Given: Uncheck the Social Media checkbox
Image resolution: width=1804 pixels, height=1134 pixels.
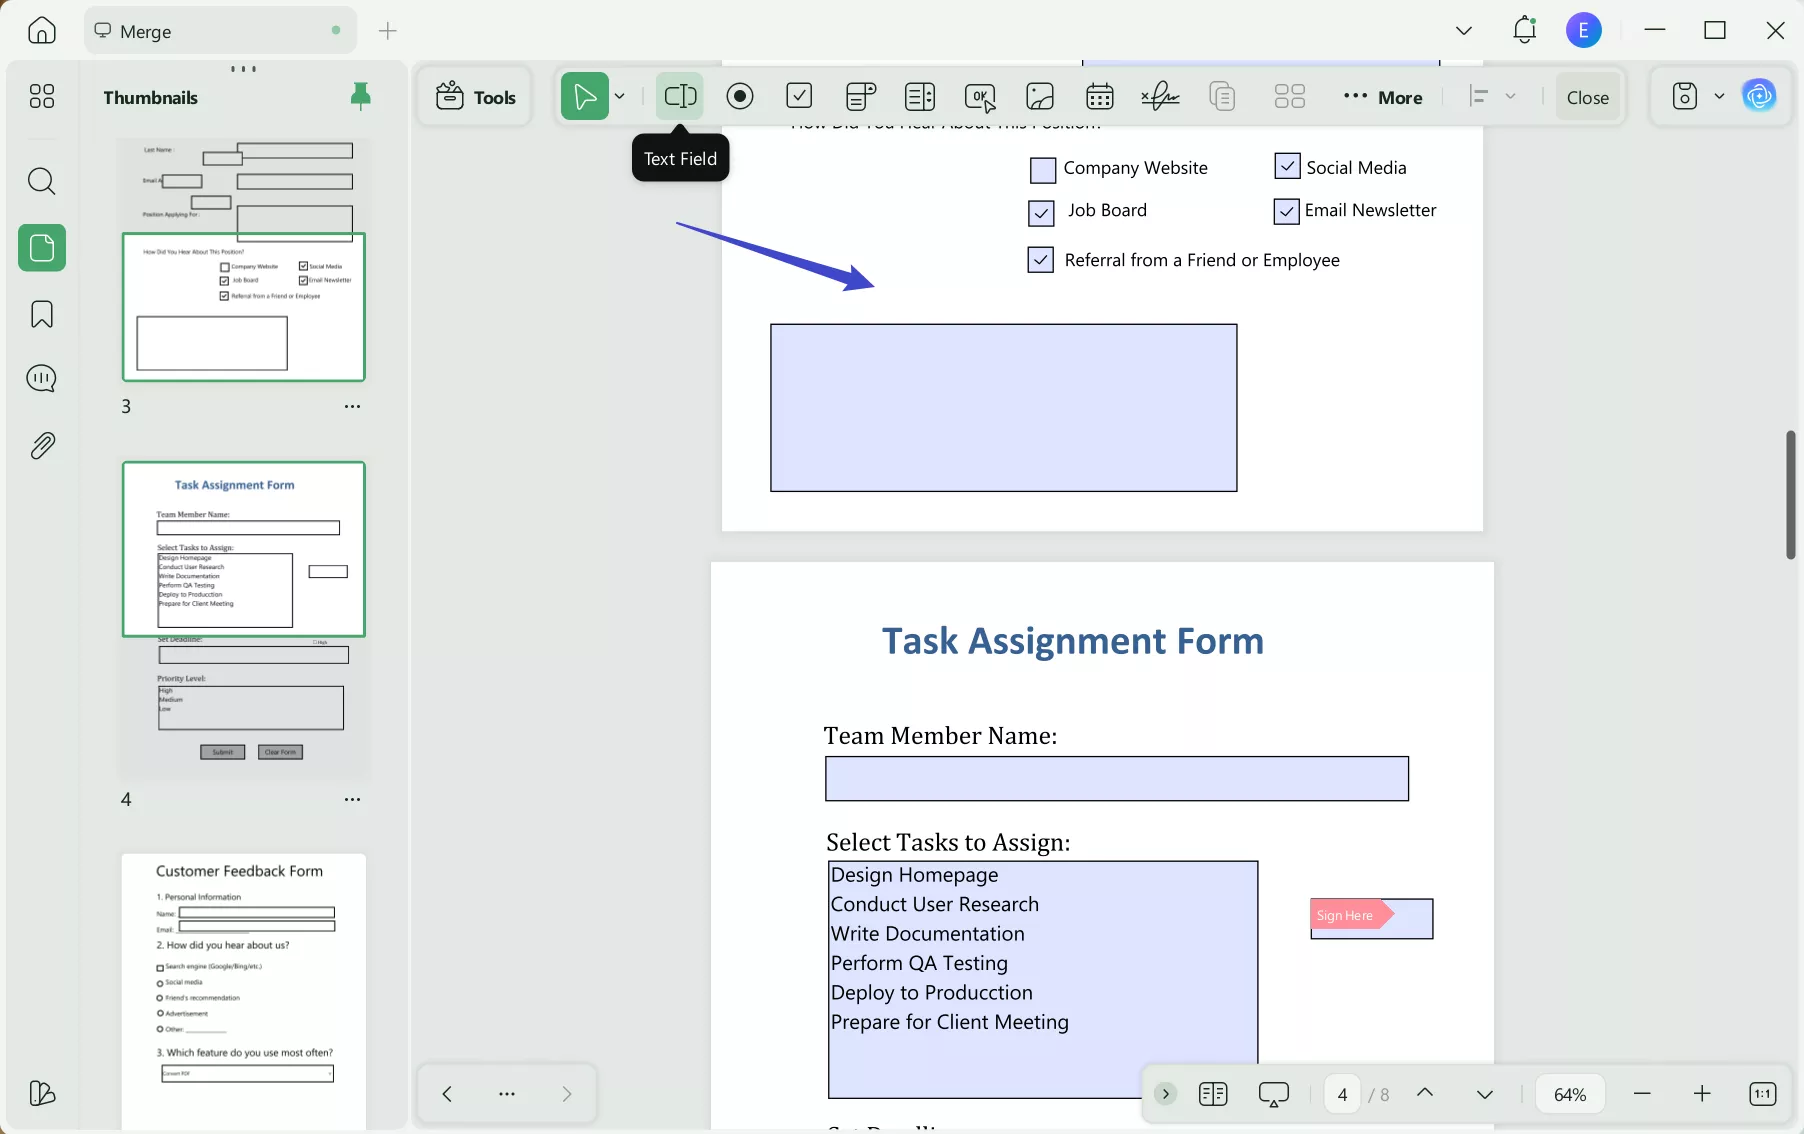Looking at the screenshot, I should coord(1287,166).
